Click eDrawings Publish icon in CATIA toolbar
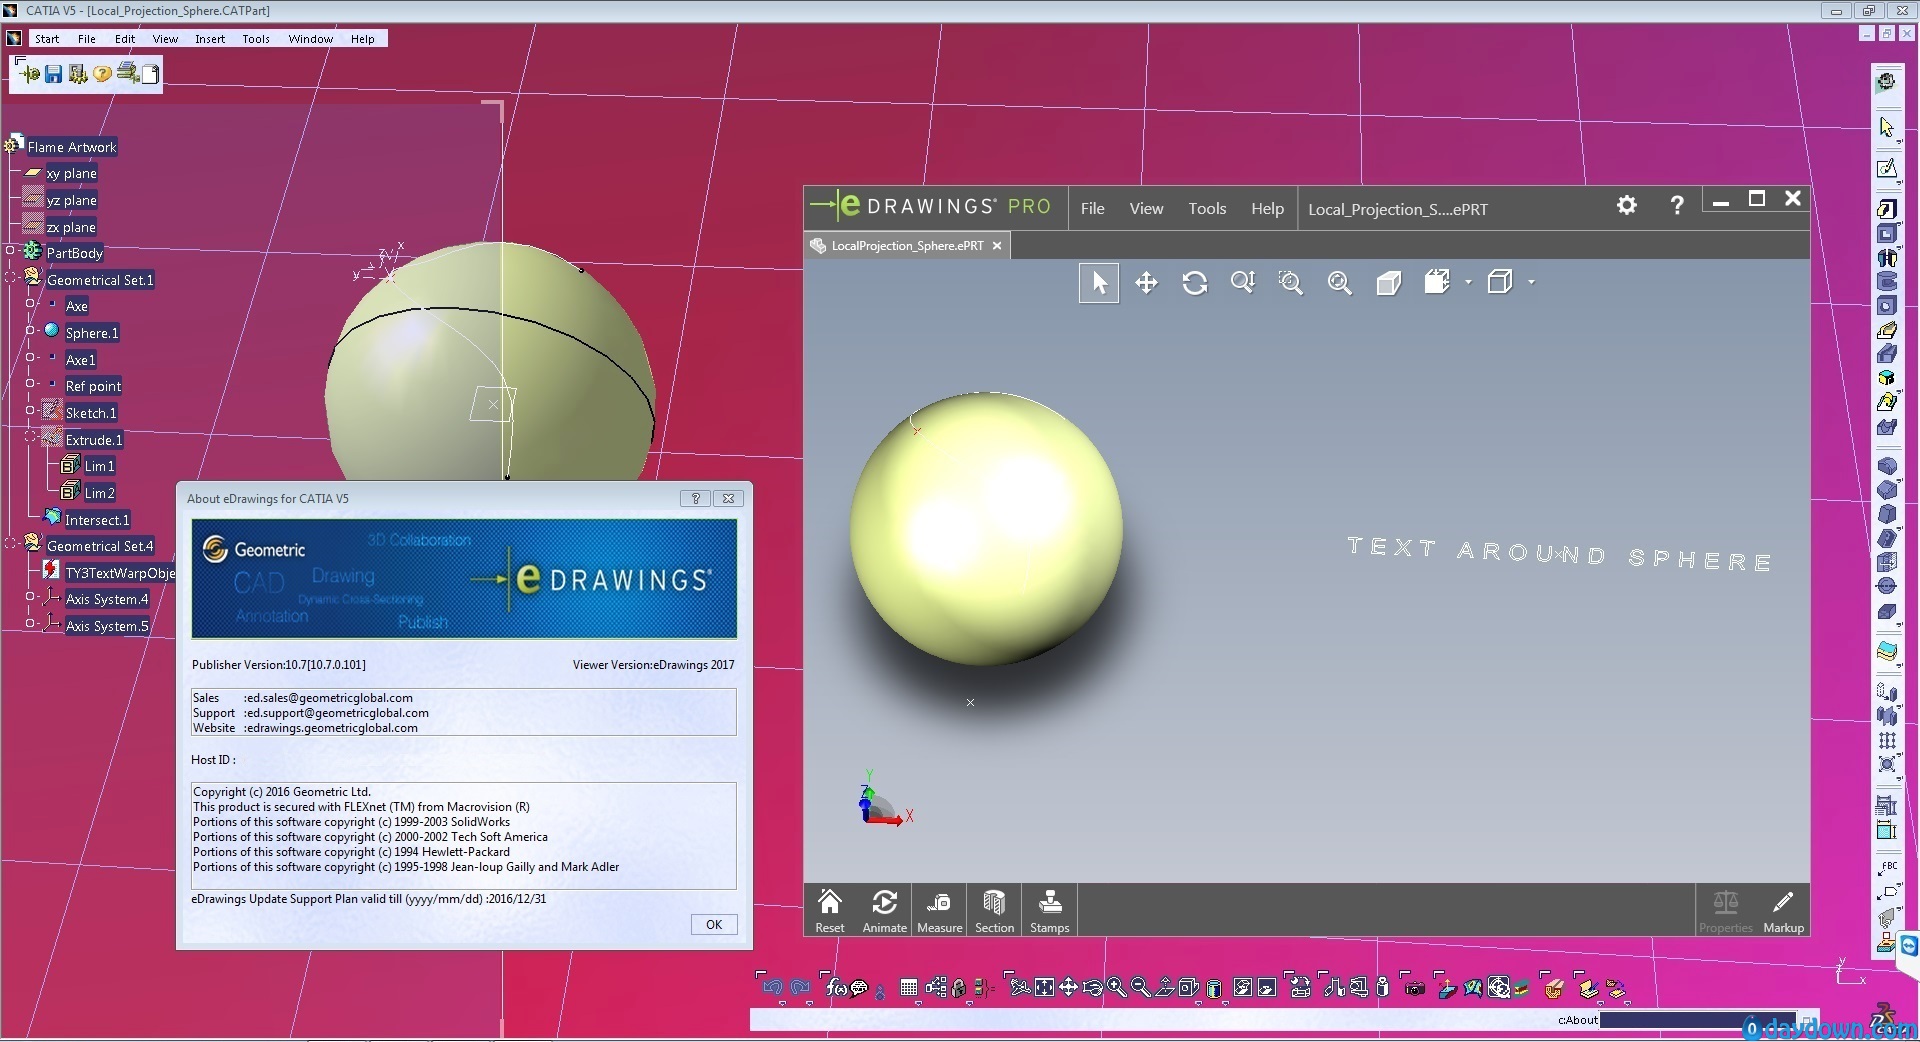This screenshot has width=1920, height=1042. (28, 73)
